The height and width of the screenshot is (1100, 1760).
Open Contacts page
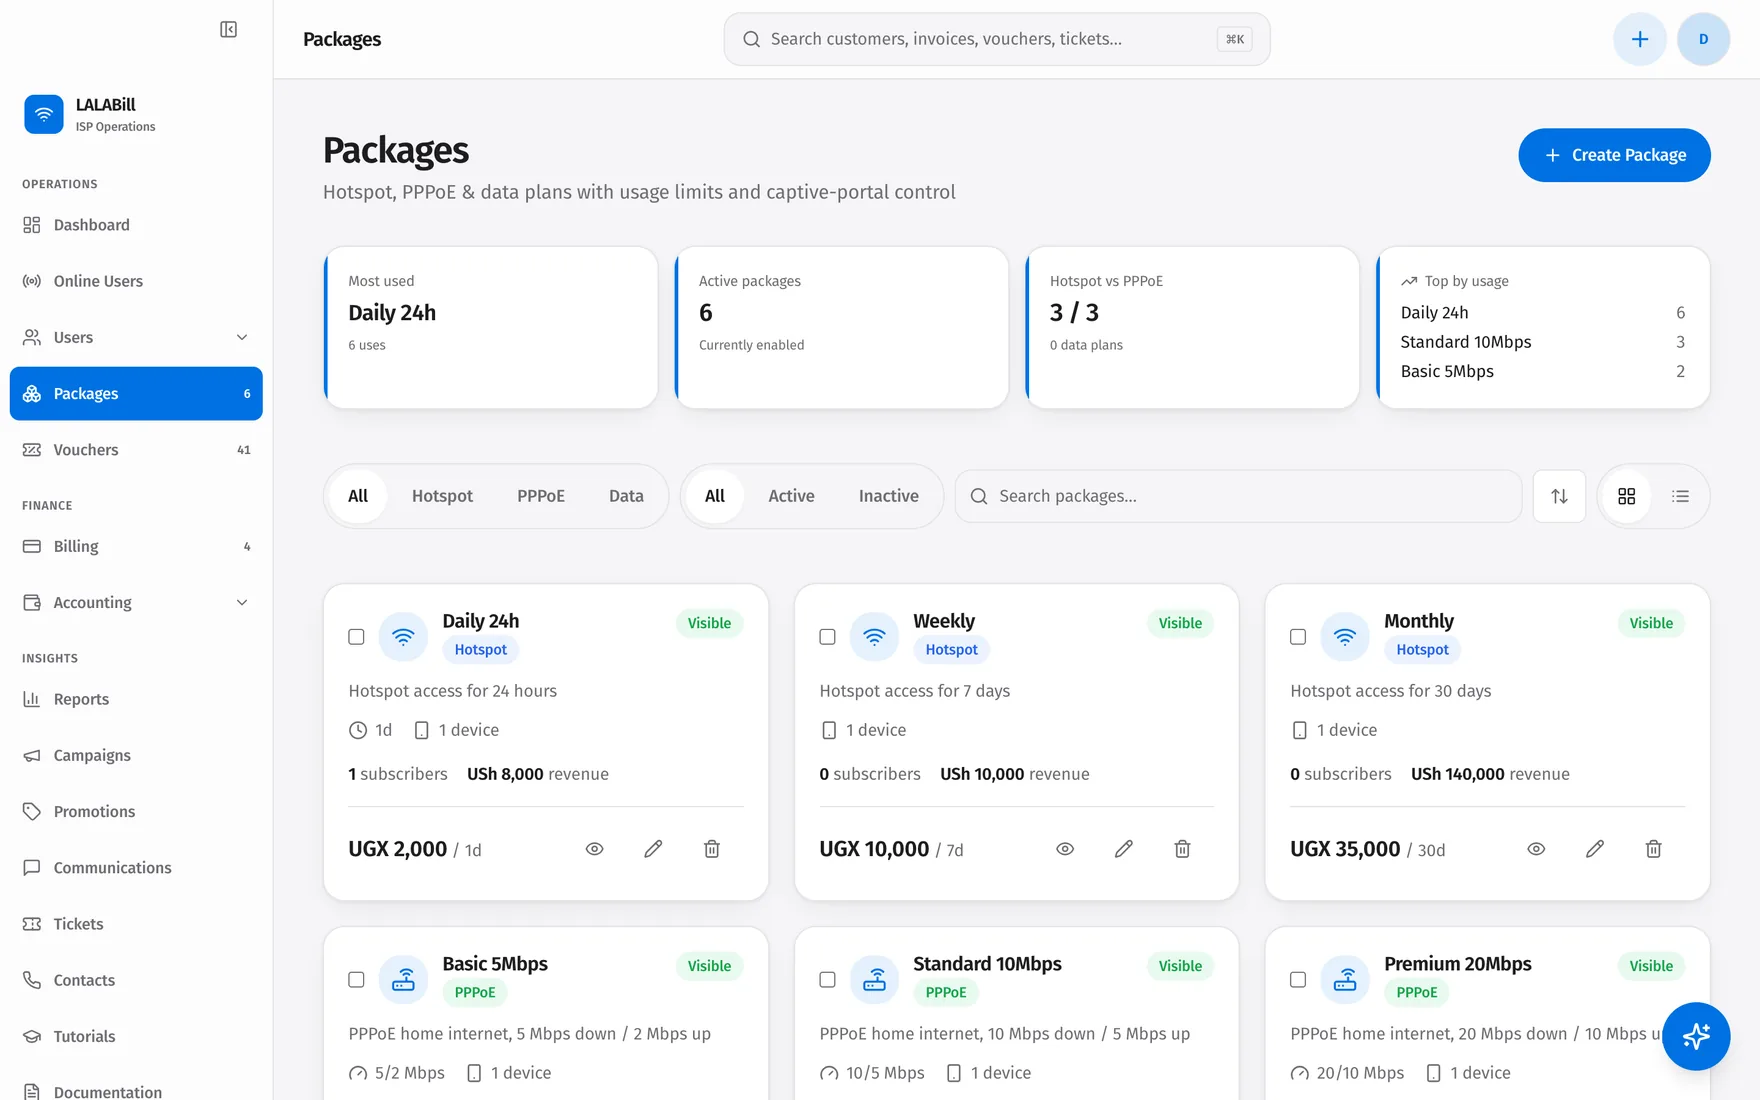click(136, 980)
